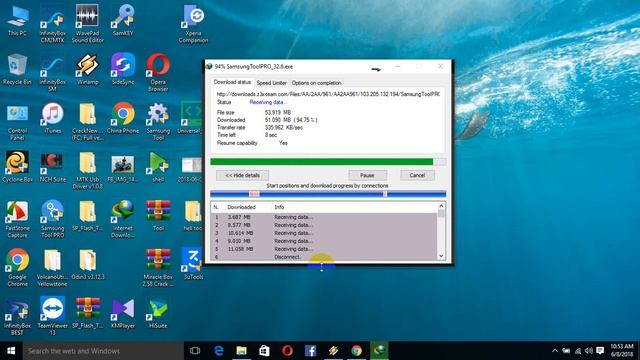Open Task View on taskbar
This screenshot has height=360, width=640.
[195, 351]
